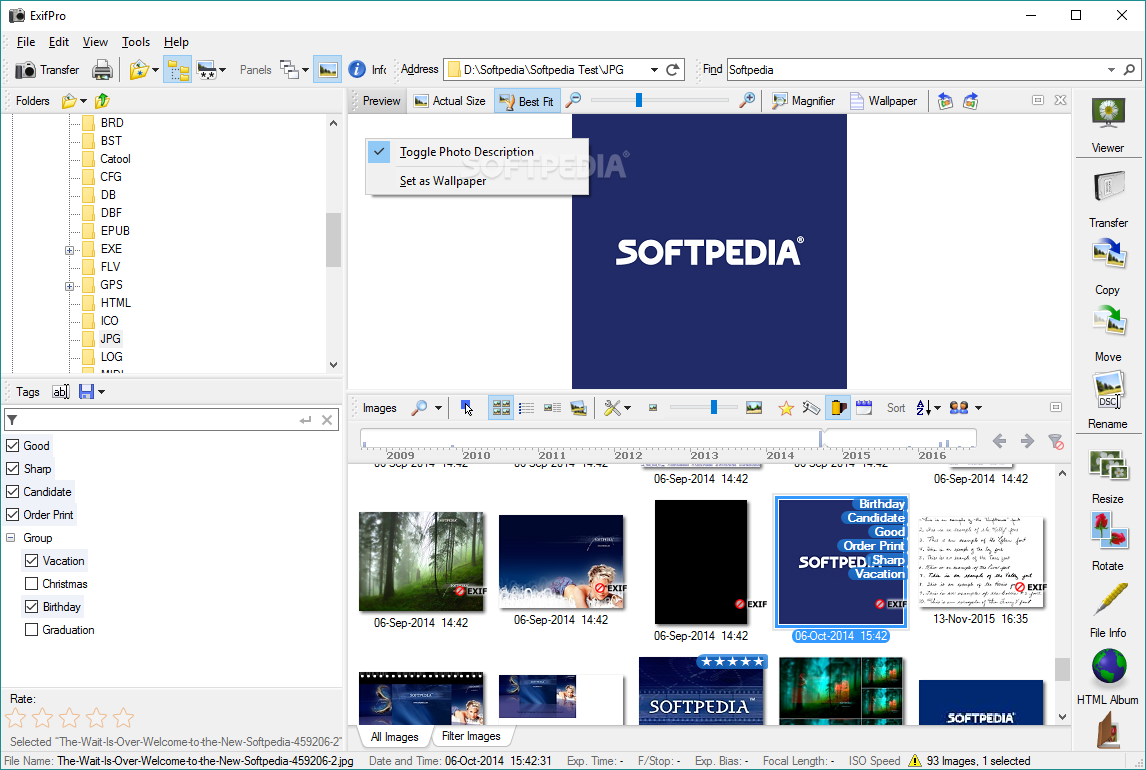Uncheck the Candidate tag
The width and height of the screenshot is (1146, 770).
coord(12,492)
